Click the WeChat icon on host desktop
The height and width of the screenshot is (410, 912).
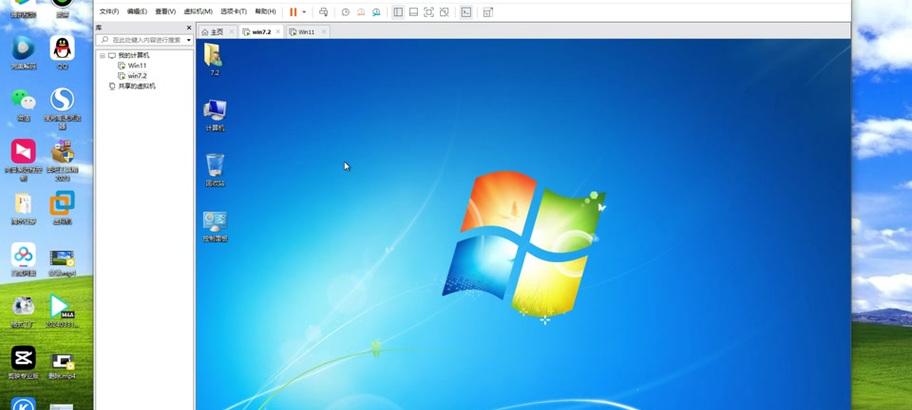click(23, 100)
